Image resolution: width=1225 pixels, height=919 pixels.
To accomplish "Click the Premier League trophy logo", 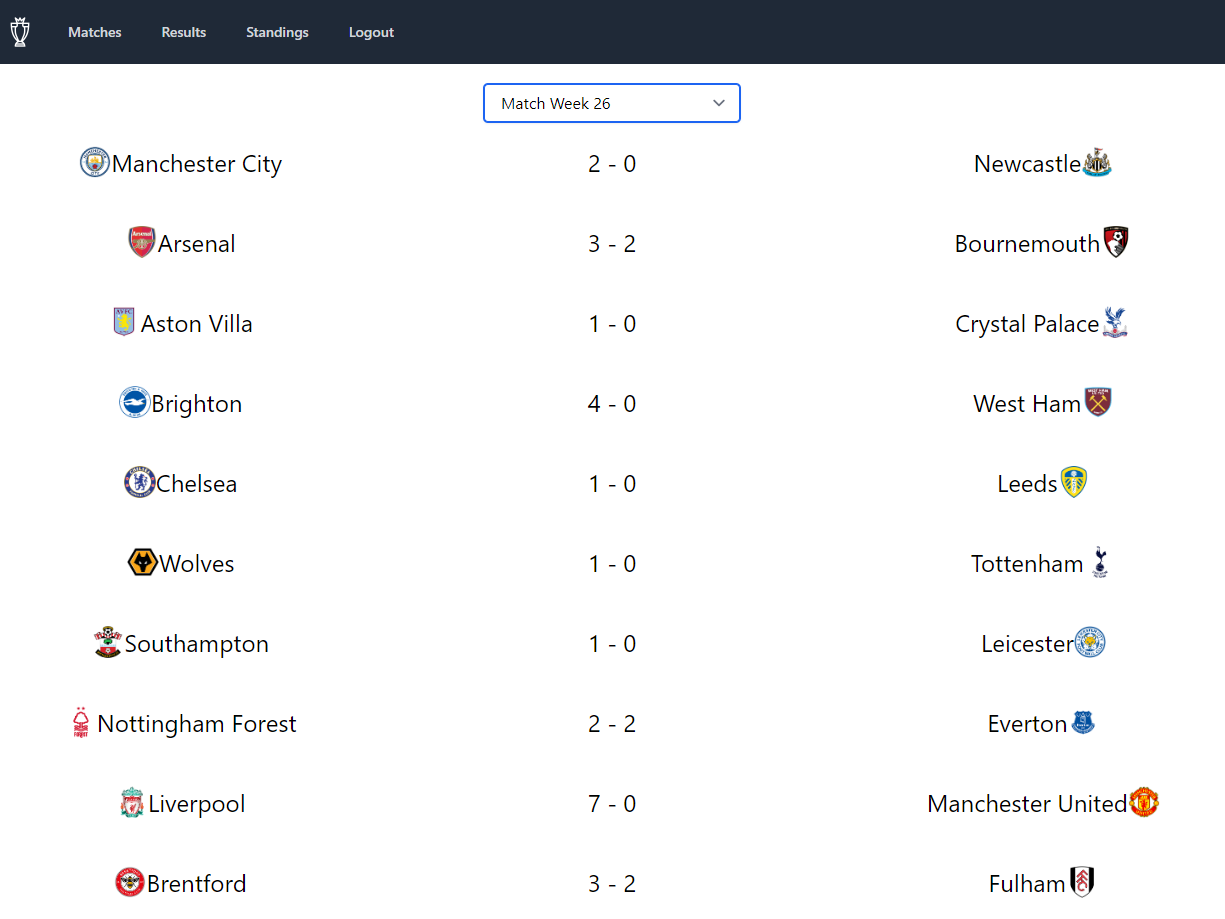I will click(x=20, y=32).
